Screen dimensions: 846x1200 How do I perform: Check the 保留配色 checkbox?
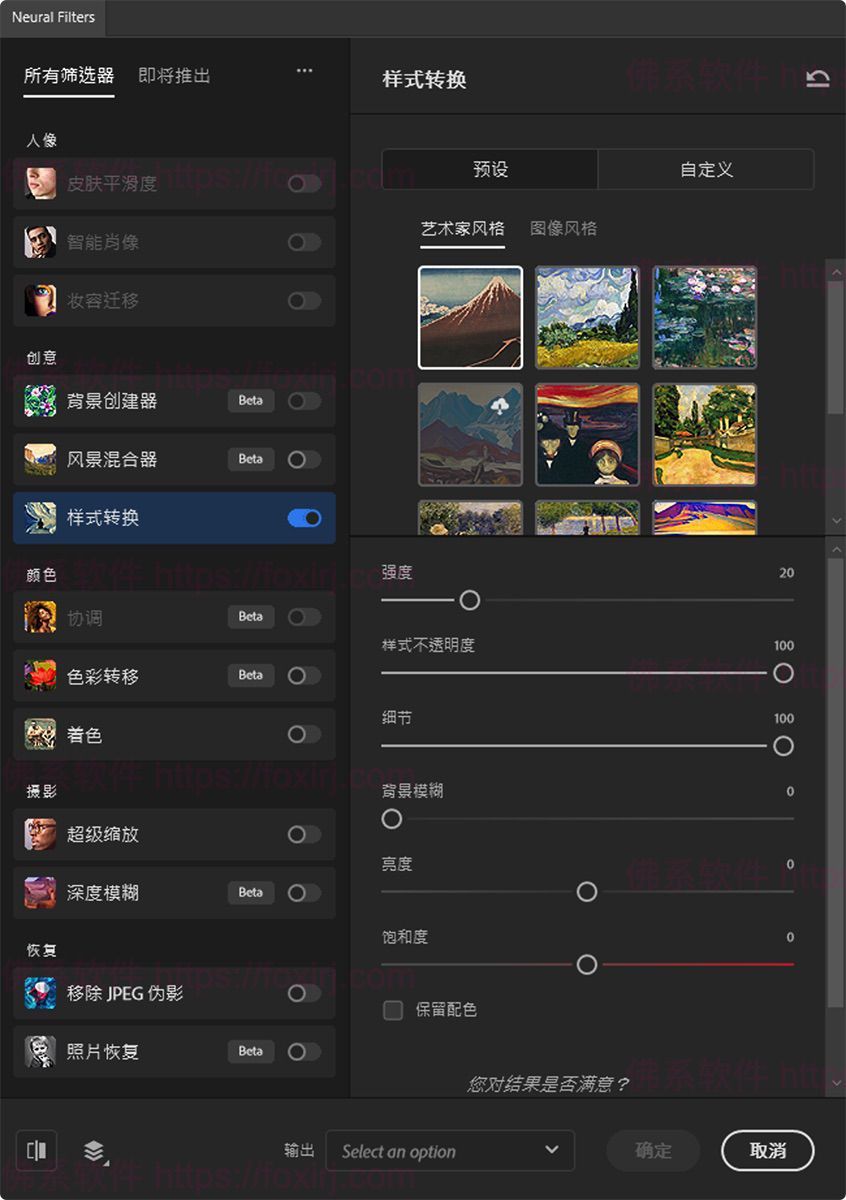tap(392, 1011)
